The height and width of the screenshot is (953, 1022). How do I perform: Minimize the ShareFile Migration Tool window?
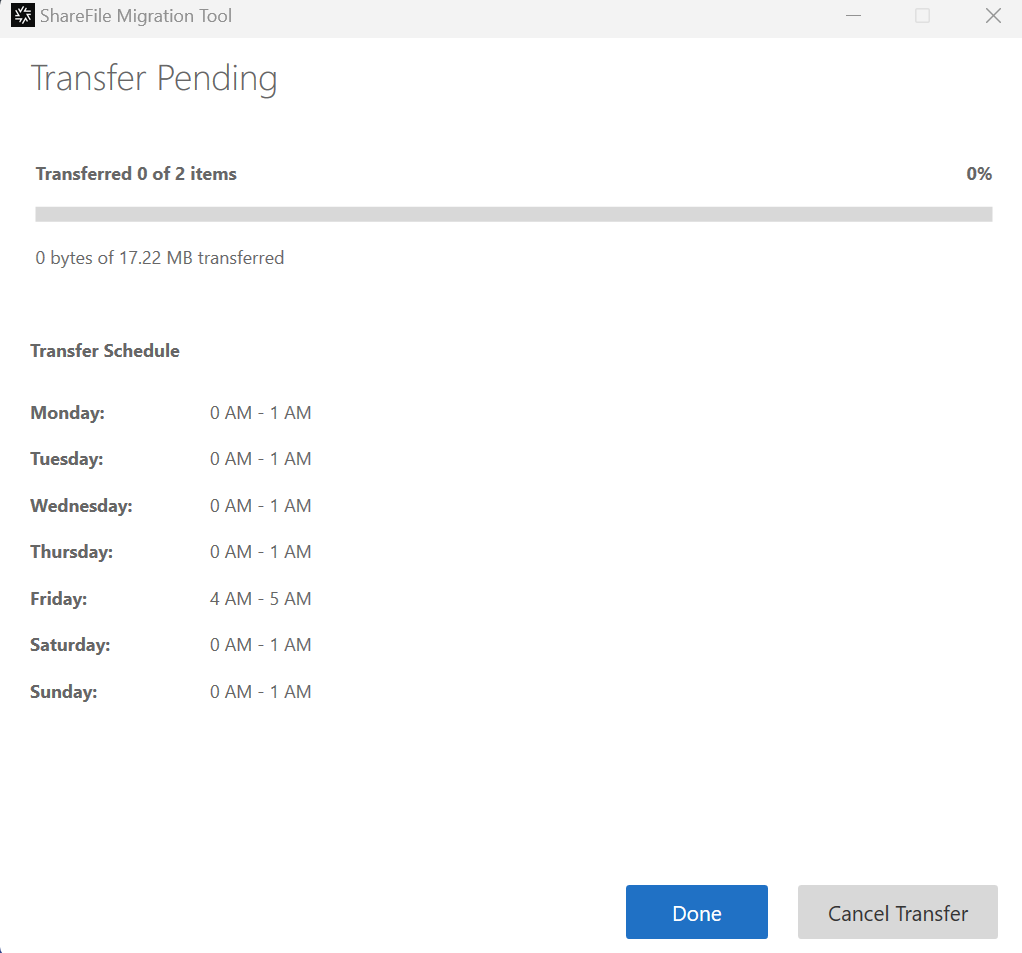(x=853, y=15)
